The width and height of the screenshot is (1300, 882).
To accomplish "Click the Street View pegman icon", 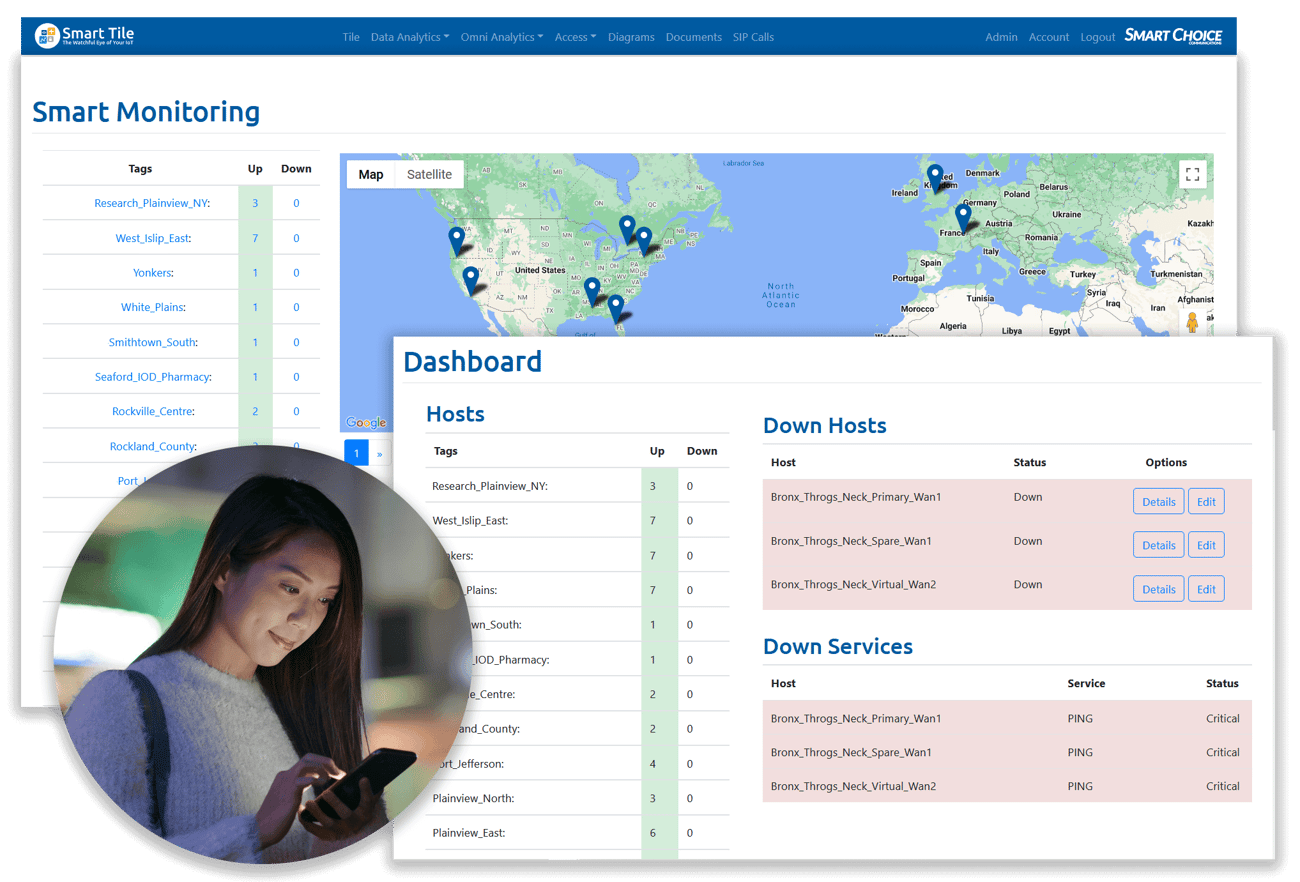I will tap(1191, 323).
